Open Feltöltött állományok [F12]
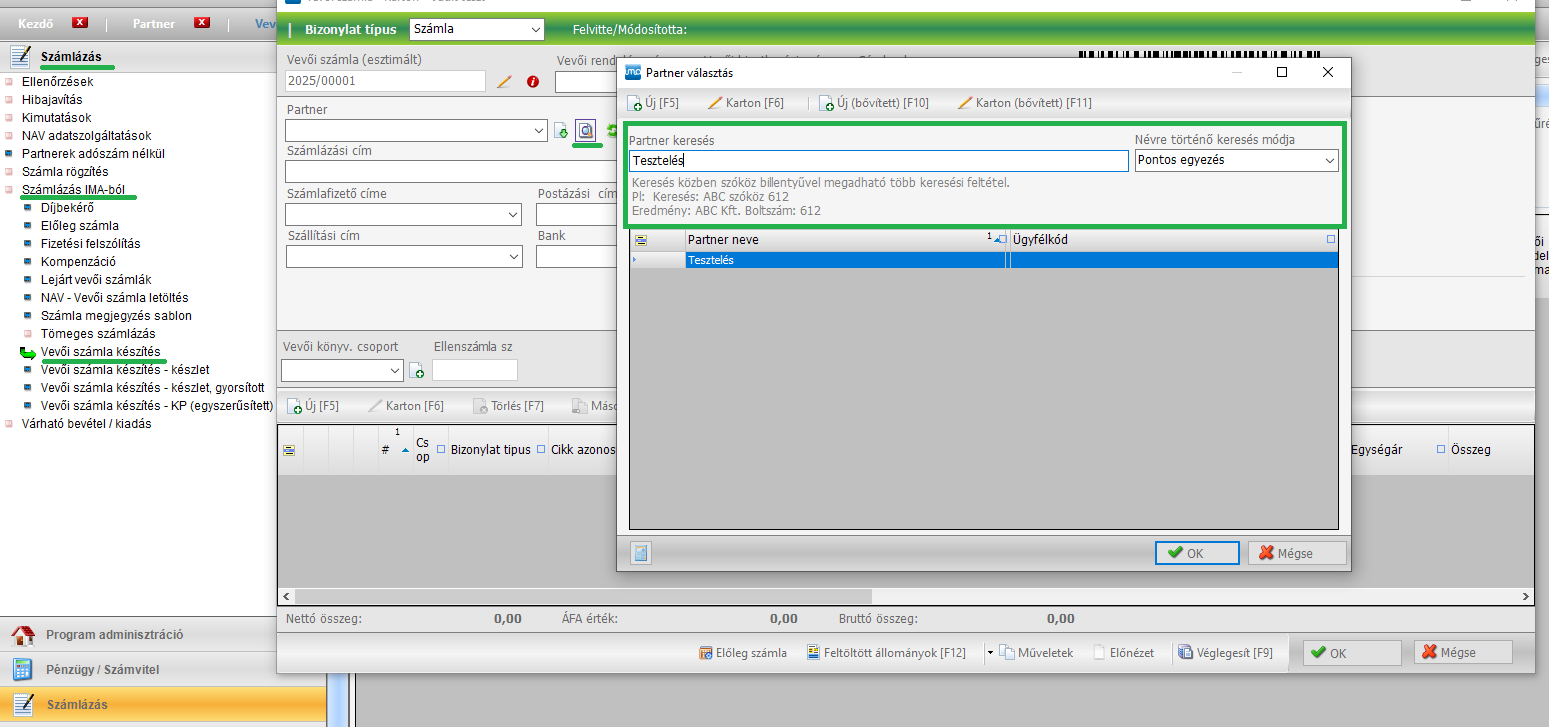 887,653
